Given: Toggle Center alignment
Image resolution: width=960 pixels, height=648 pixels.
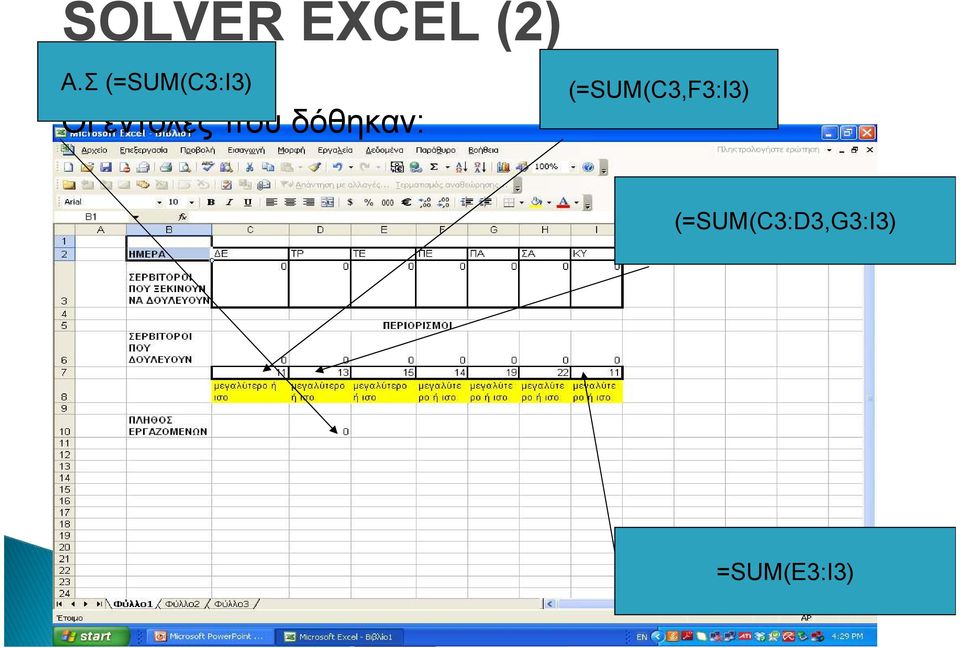Looking at the screenshot, I should coord(290,202).
